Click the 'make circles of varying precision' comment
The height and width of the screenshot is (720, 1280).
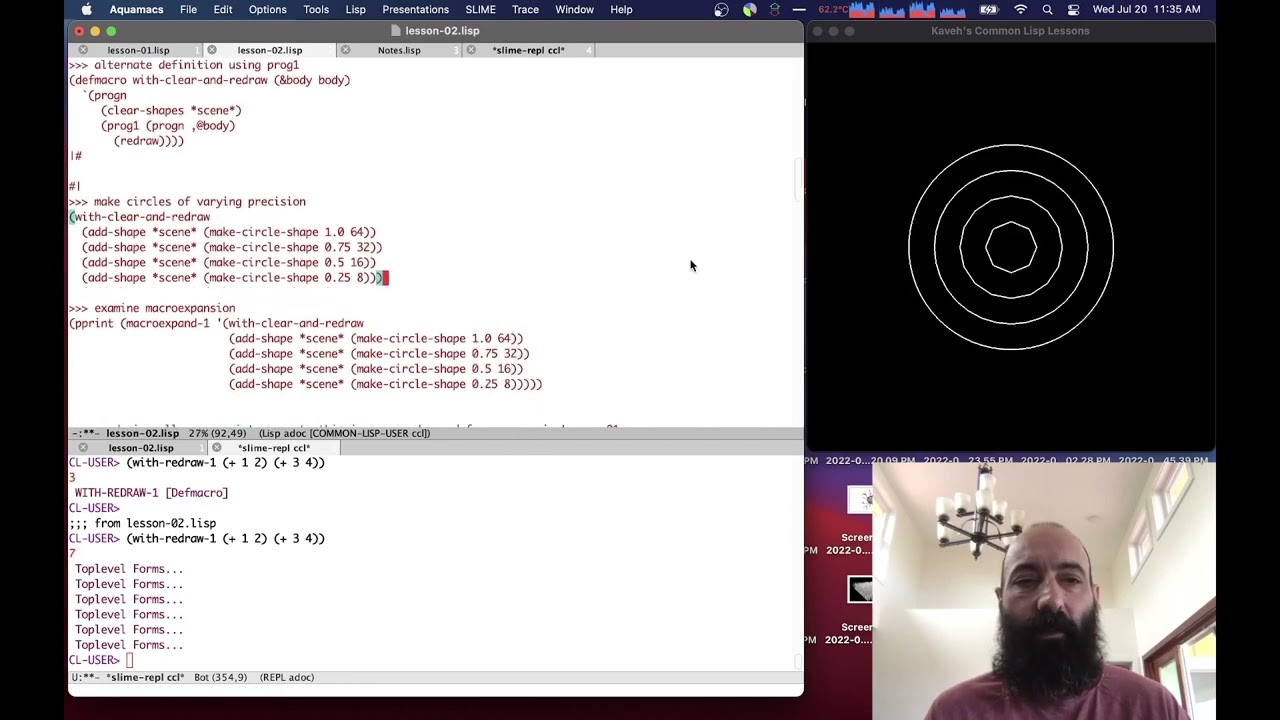[187, 202]
